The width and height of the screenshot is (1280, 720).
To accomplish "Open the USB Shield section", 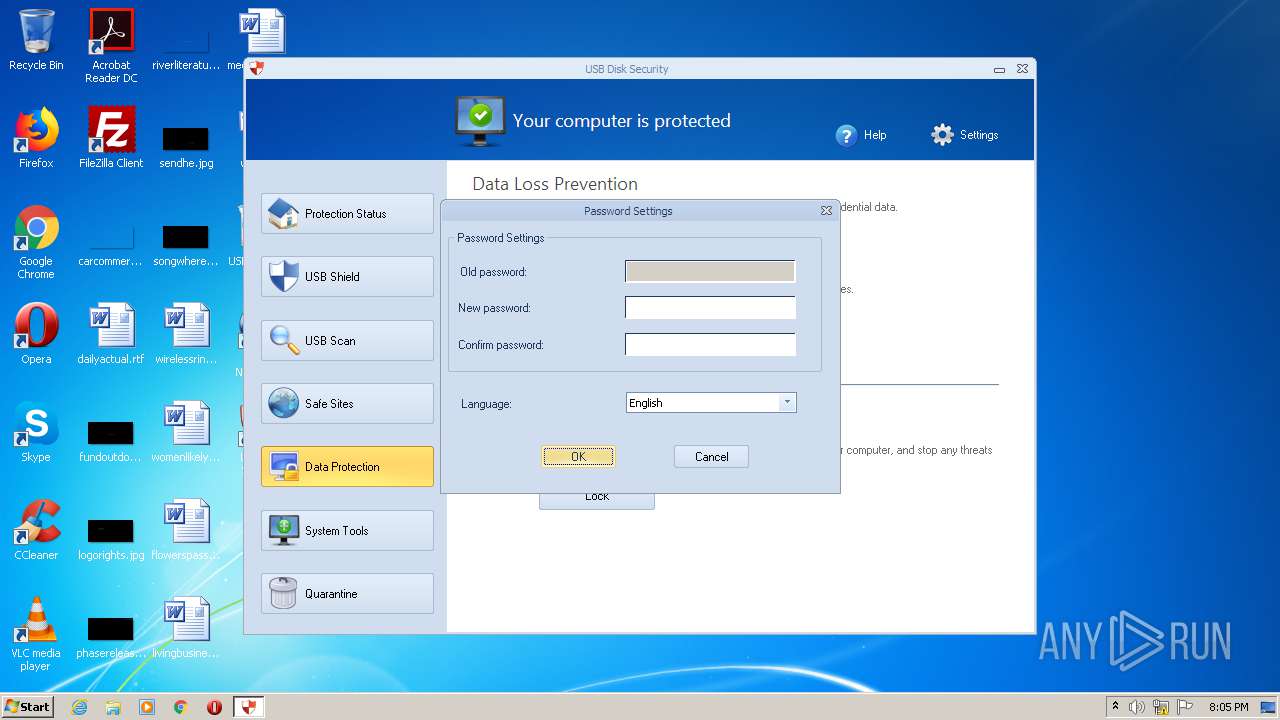I will [347, 277].
